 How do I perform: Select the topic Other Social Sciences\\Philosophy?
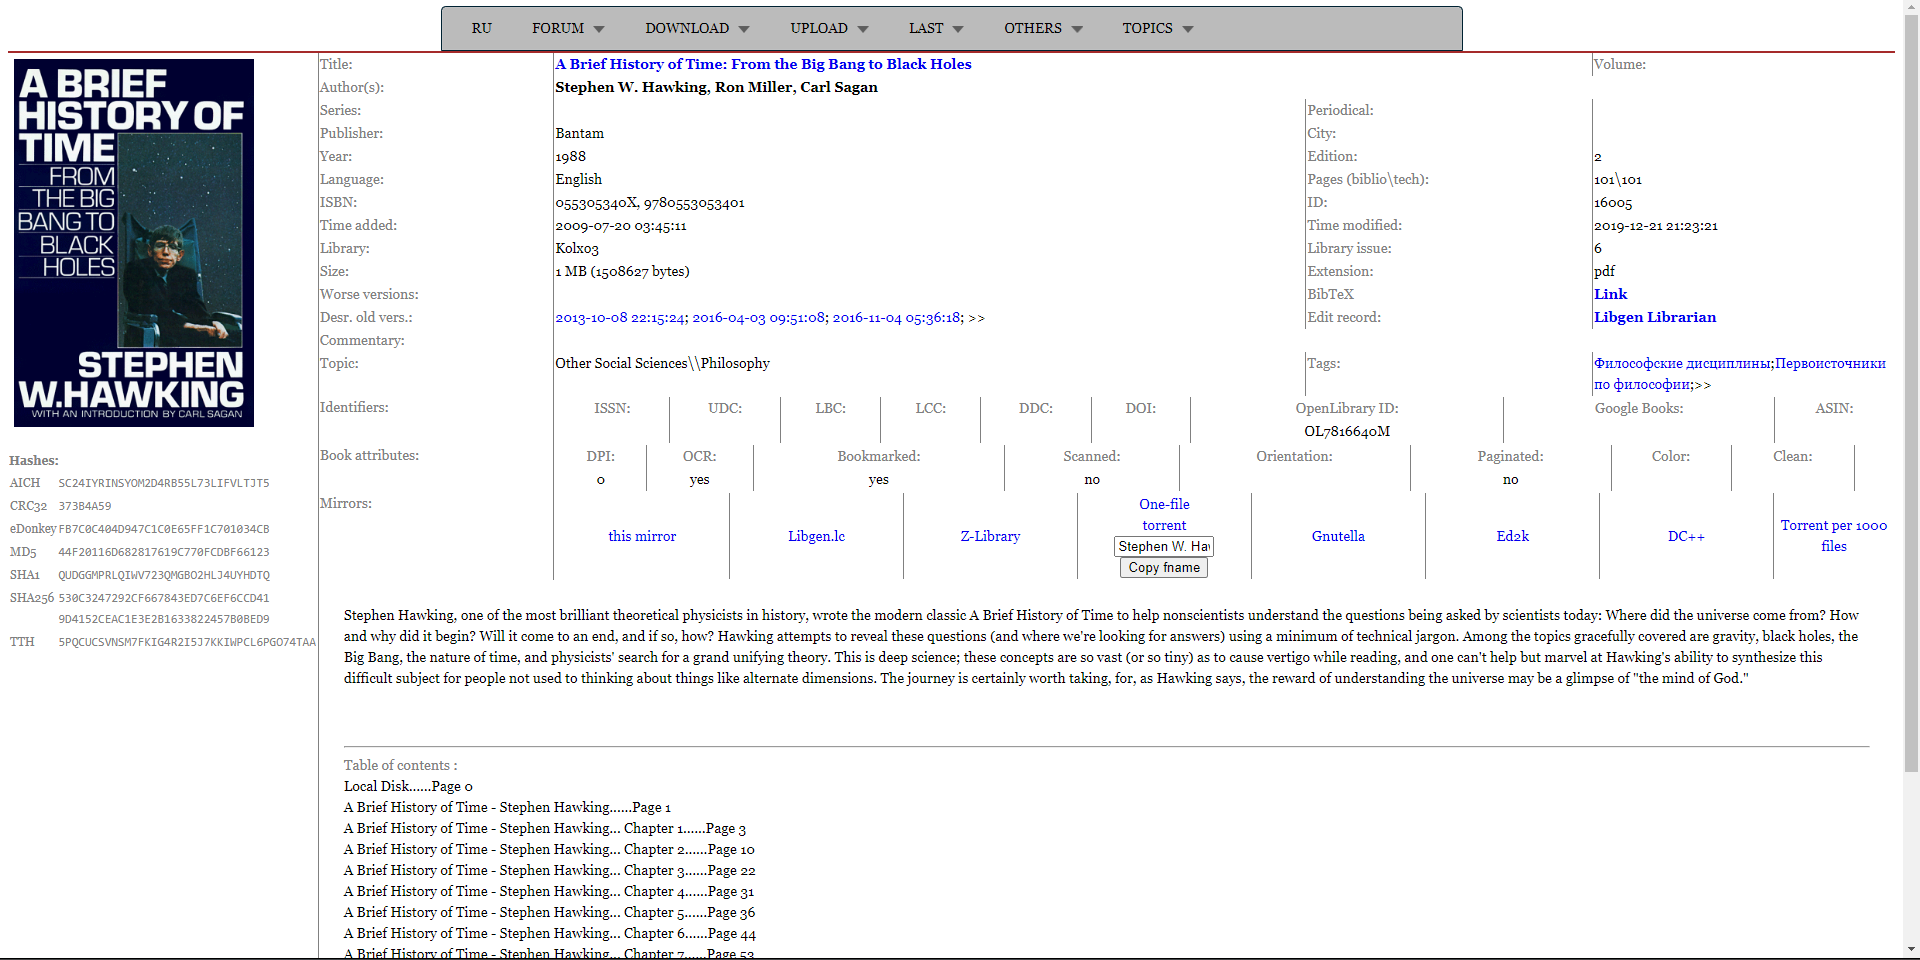point(662,363)
